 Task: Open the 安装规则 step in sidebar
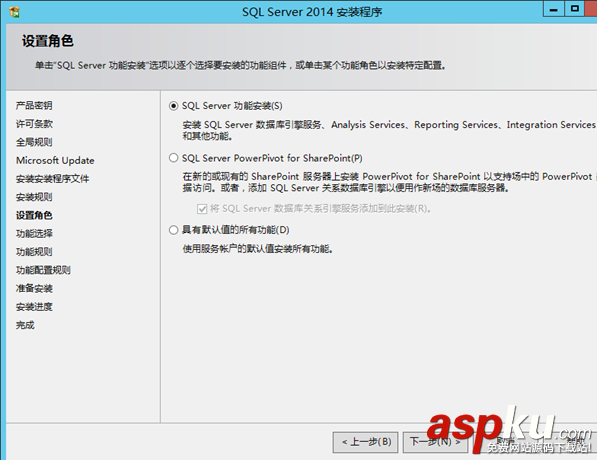coord(34,197)
